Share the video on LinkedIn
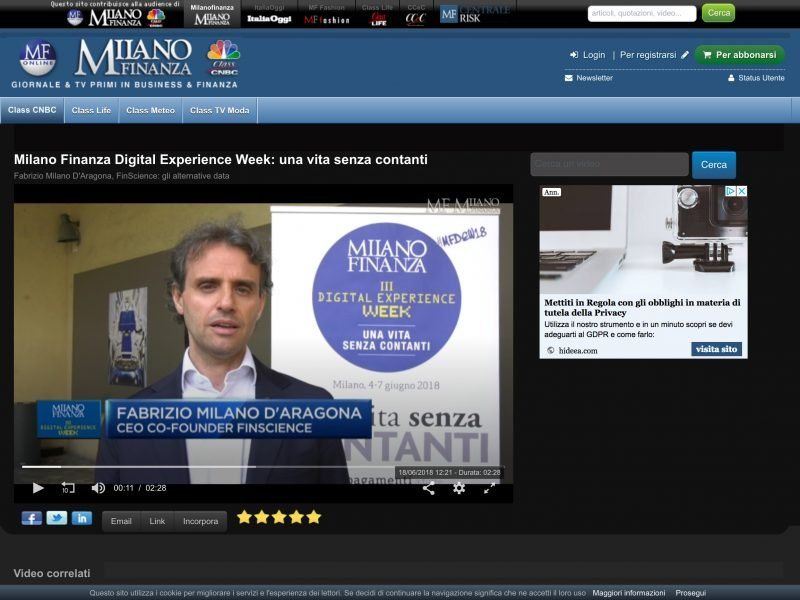The width and height of the screenshot is (800, 600). click(83, 519)
